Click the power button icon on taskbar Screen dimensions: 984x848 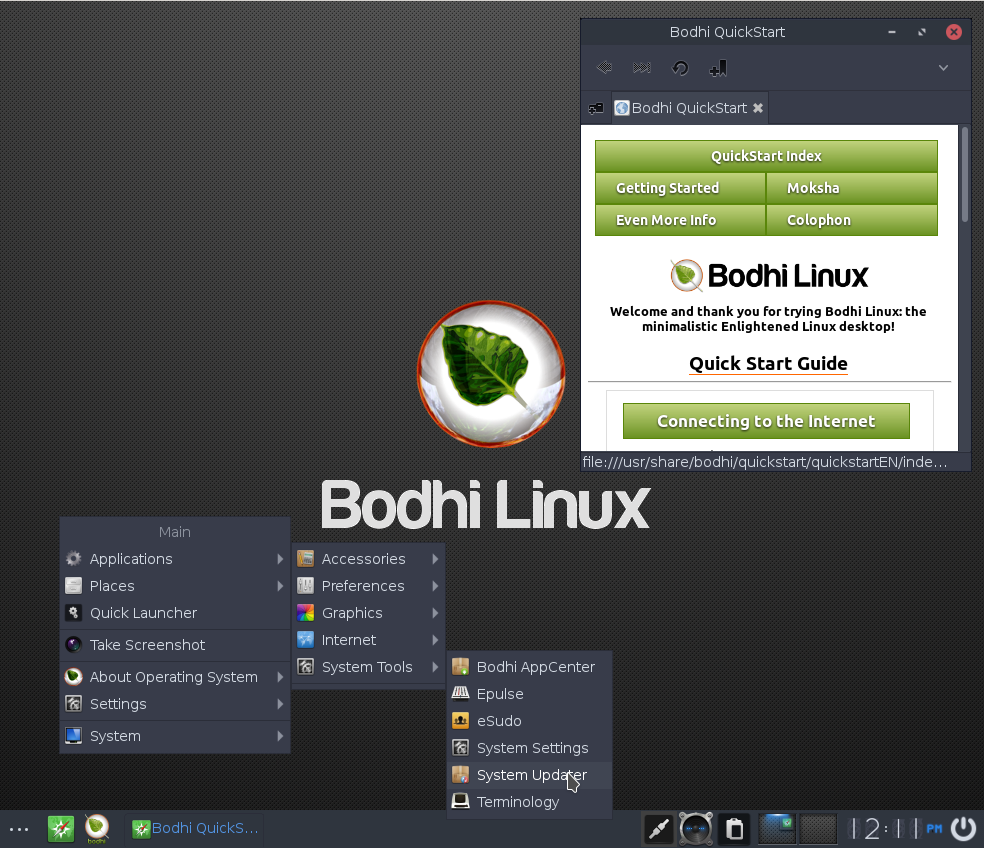964,829
